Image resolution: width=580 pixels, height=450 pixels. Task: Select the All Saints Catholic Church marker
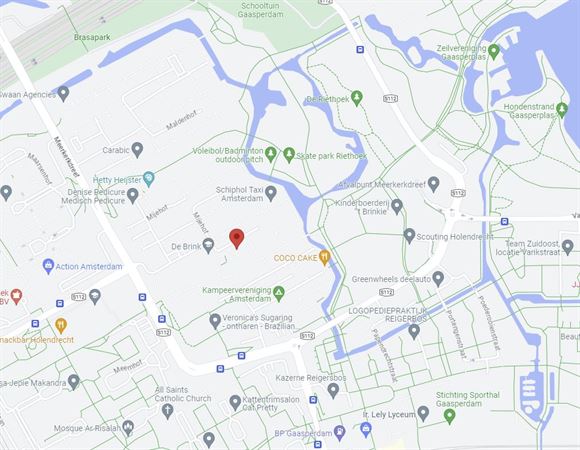[168, 412]
